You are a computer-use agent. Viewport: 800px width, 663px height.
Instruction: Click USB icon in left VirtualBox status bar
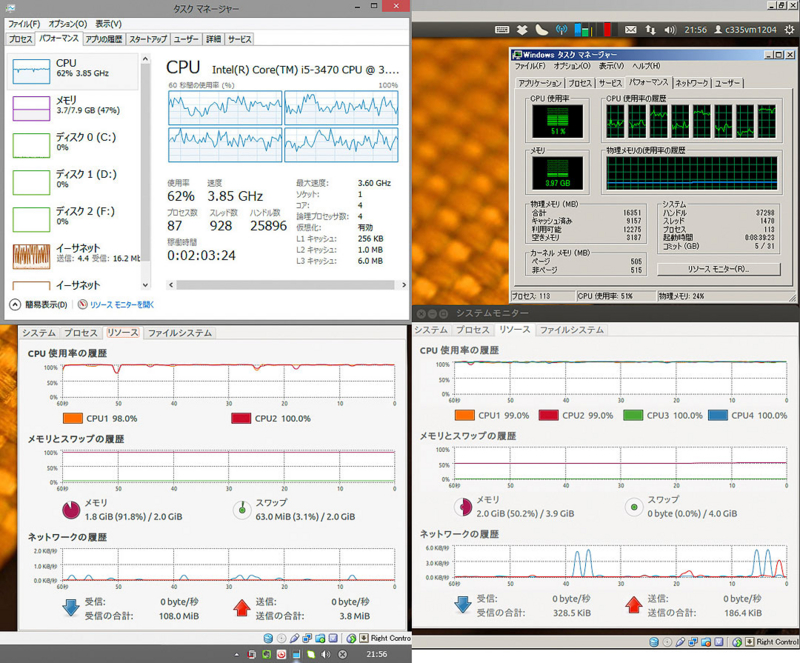pyautogui.click(x=294, y=638)
